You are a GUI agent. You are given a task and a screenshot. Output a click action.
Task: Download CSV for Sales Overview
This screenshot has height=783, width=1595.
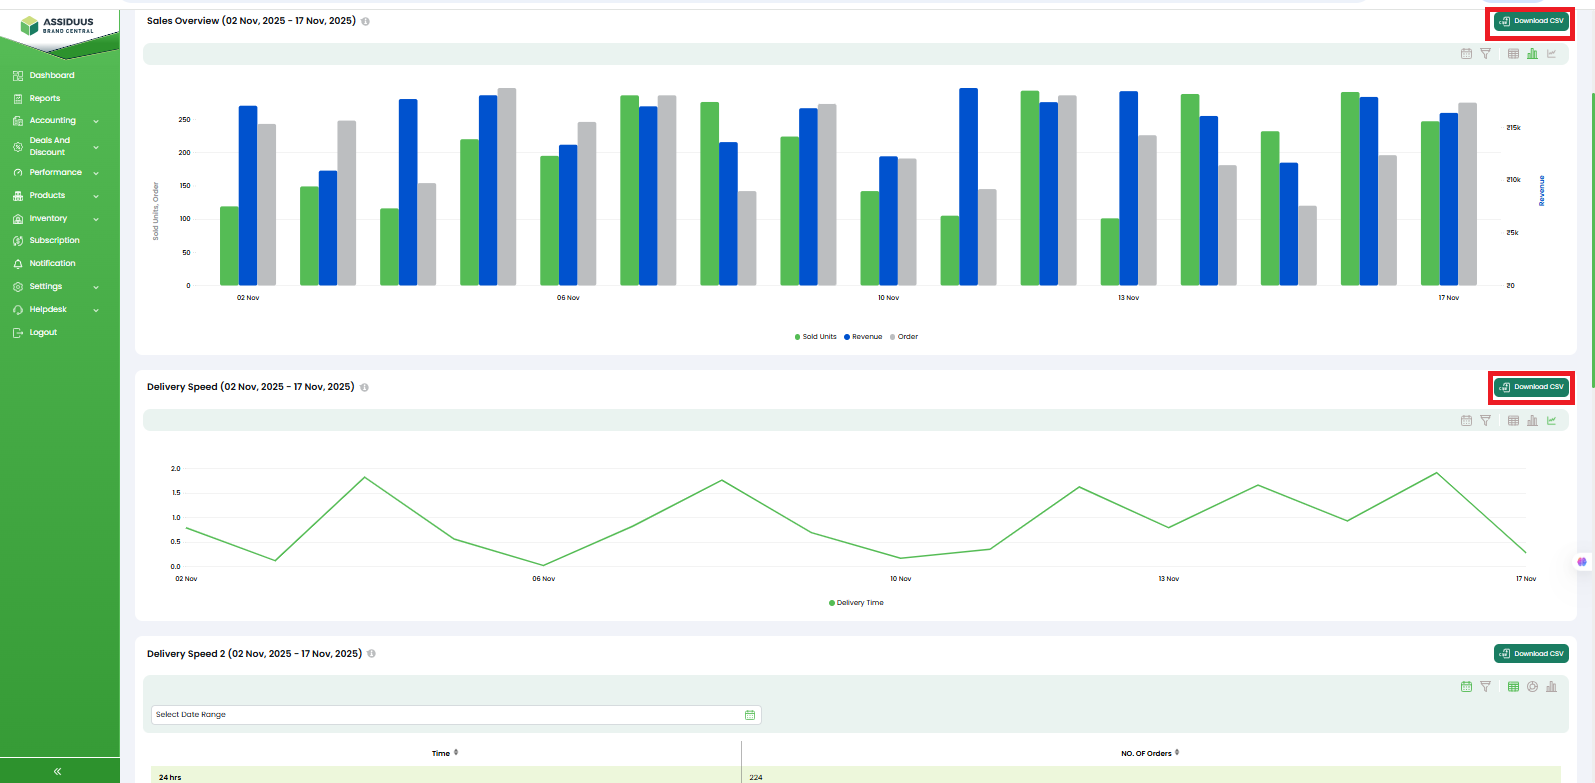pyautogui.click(x=1530, y=21)
